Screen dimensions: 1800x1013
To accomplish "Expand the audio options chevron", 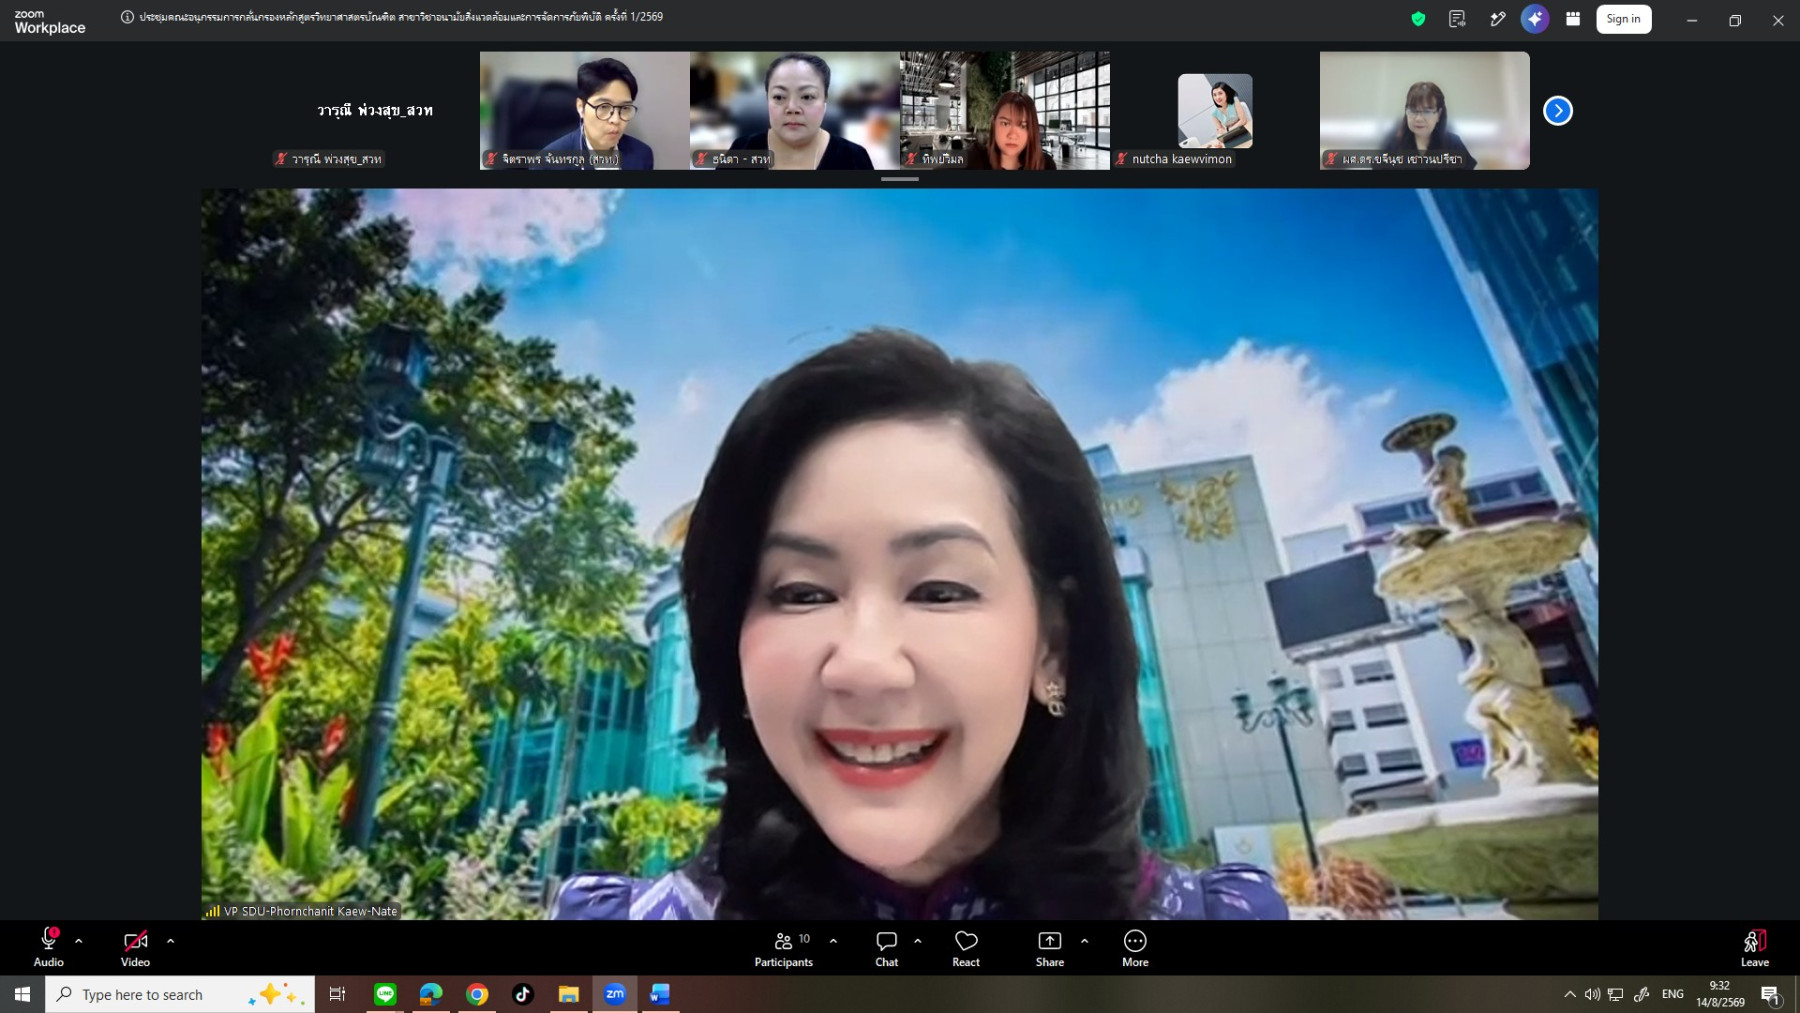I will [79, 941].
